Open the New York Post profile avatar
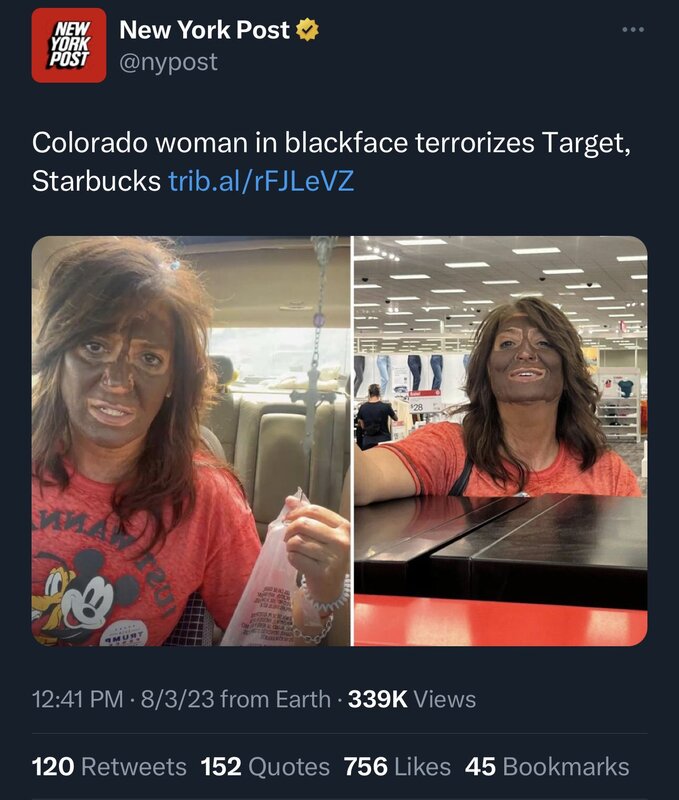The image size is (679, 800). click(x=69, y=45)
